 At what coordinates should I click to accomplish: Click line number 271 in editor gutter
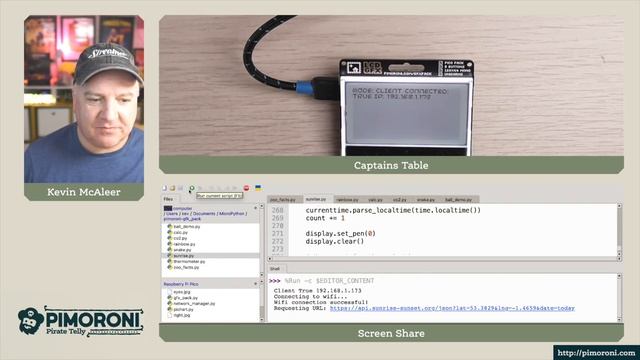(278, 233)
